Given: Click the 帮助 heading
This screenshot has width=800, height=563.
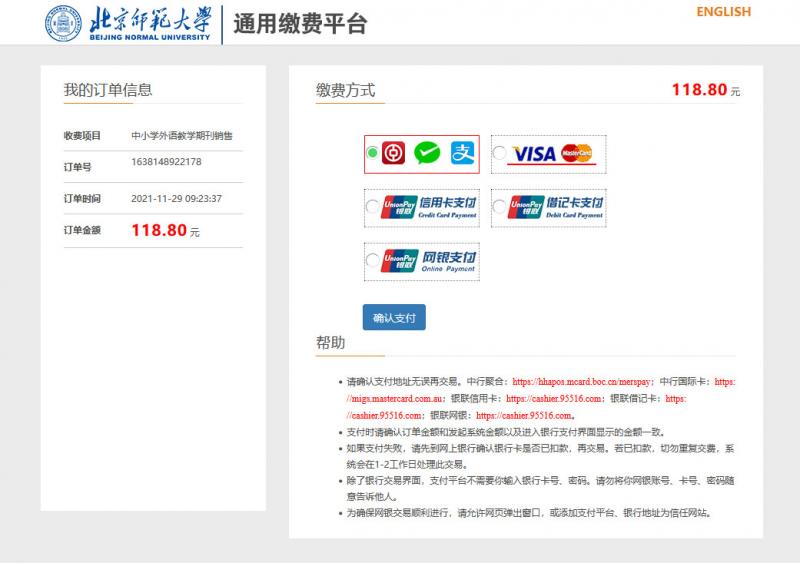Looking at the screenshot, I should (331, 342).
